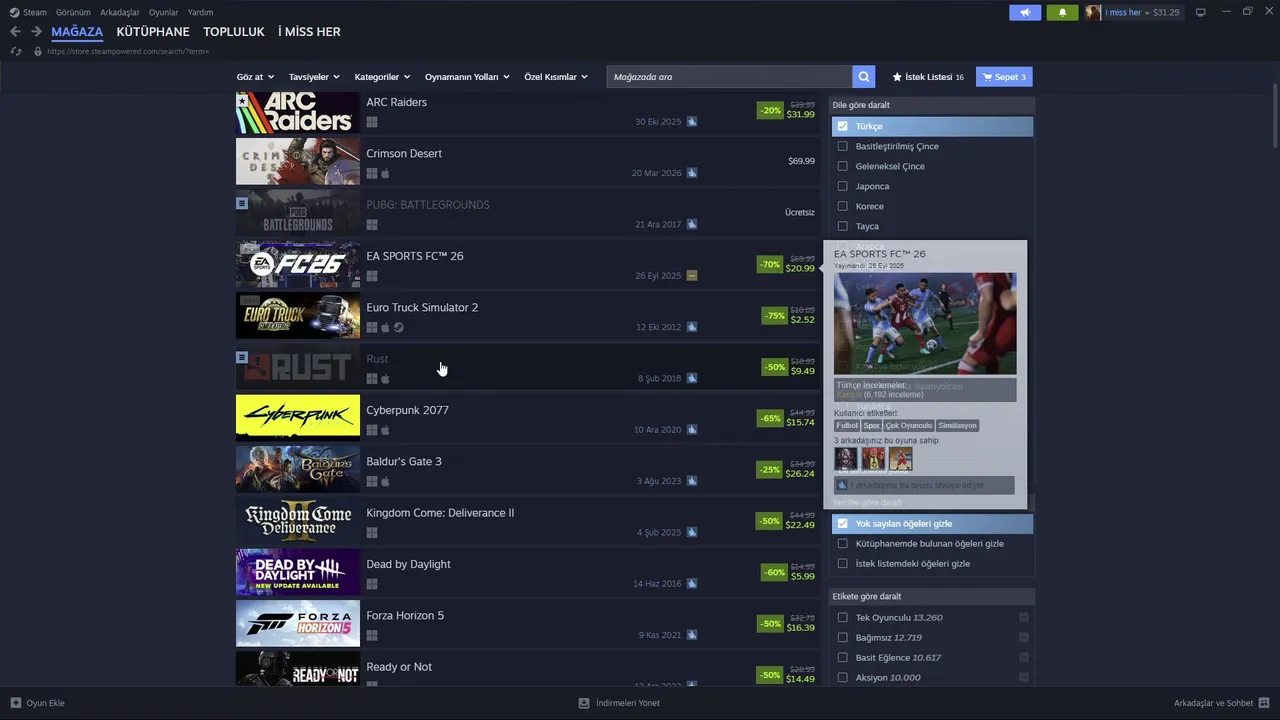Screen dimensions: 1280x720
Task: Open the Oyunlar menu
Action: click(164, 12)
